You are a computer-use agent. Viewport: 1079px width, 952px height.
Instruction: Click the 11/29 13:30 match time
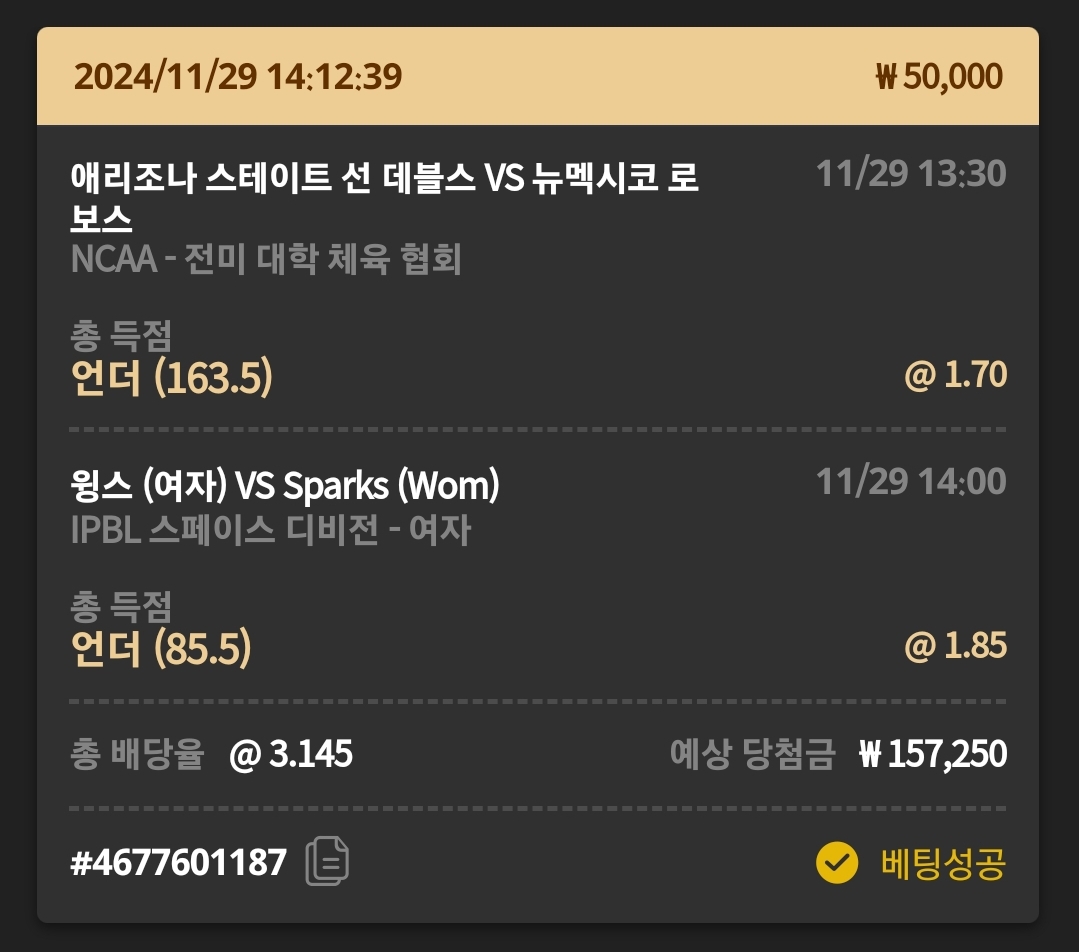pyautogui.click(x=911, y=174)
